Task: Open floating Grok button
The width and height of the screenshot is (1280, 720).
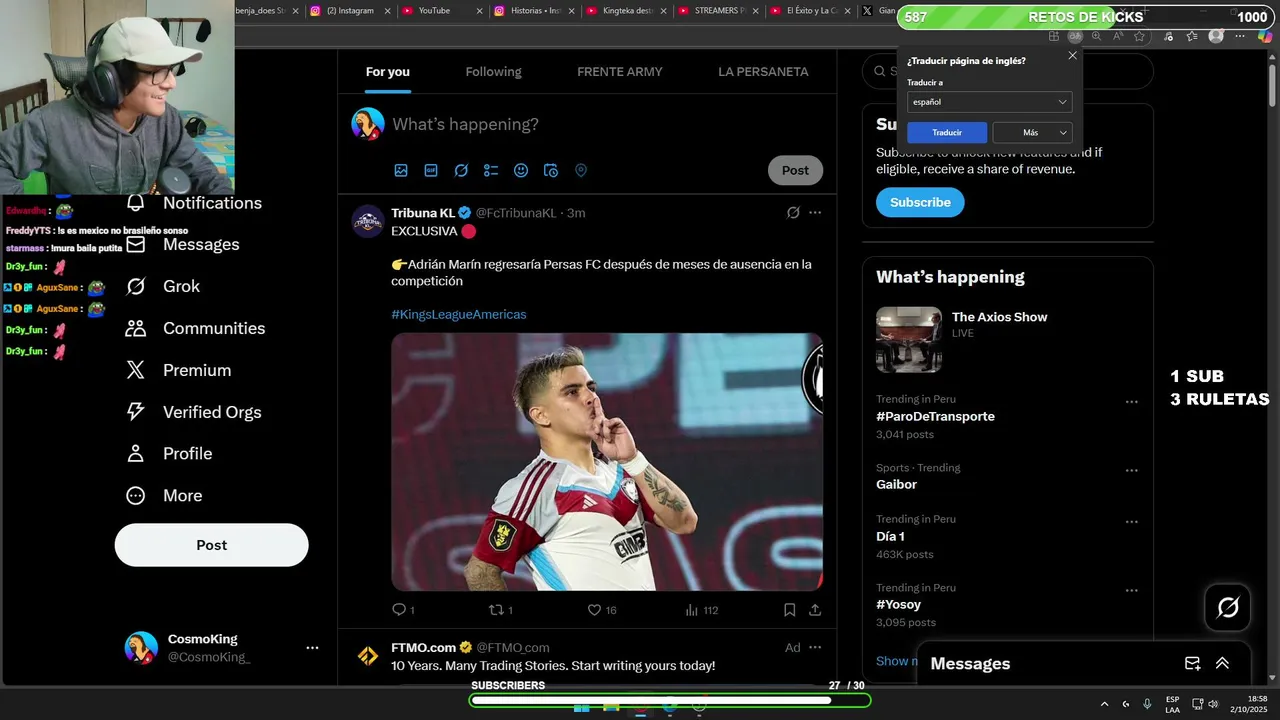Action: pos(1228,607)
